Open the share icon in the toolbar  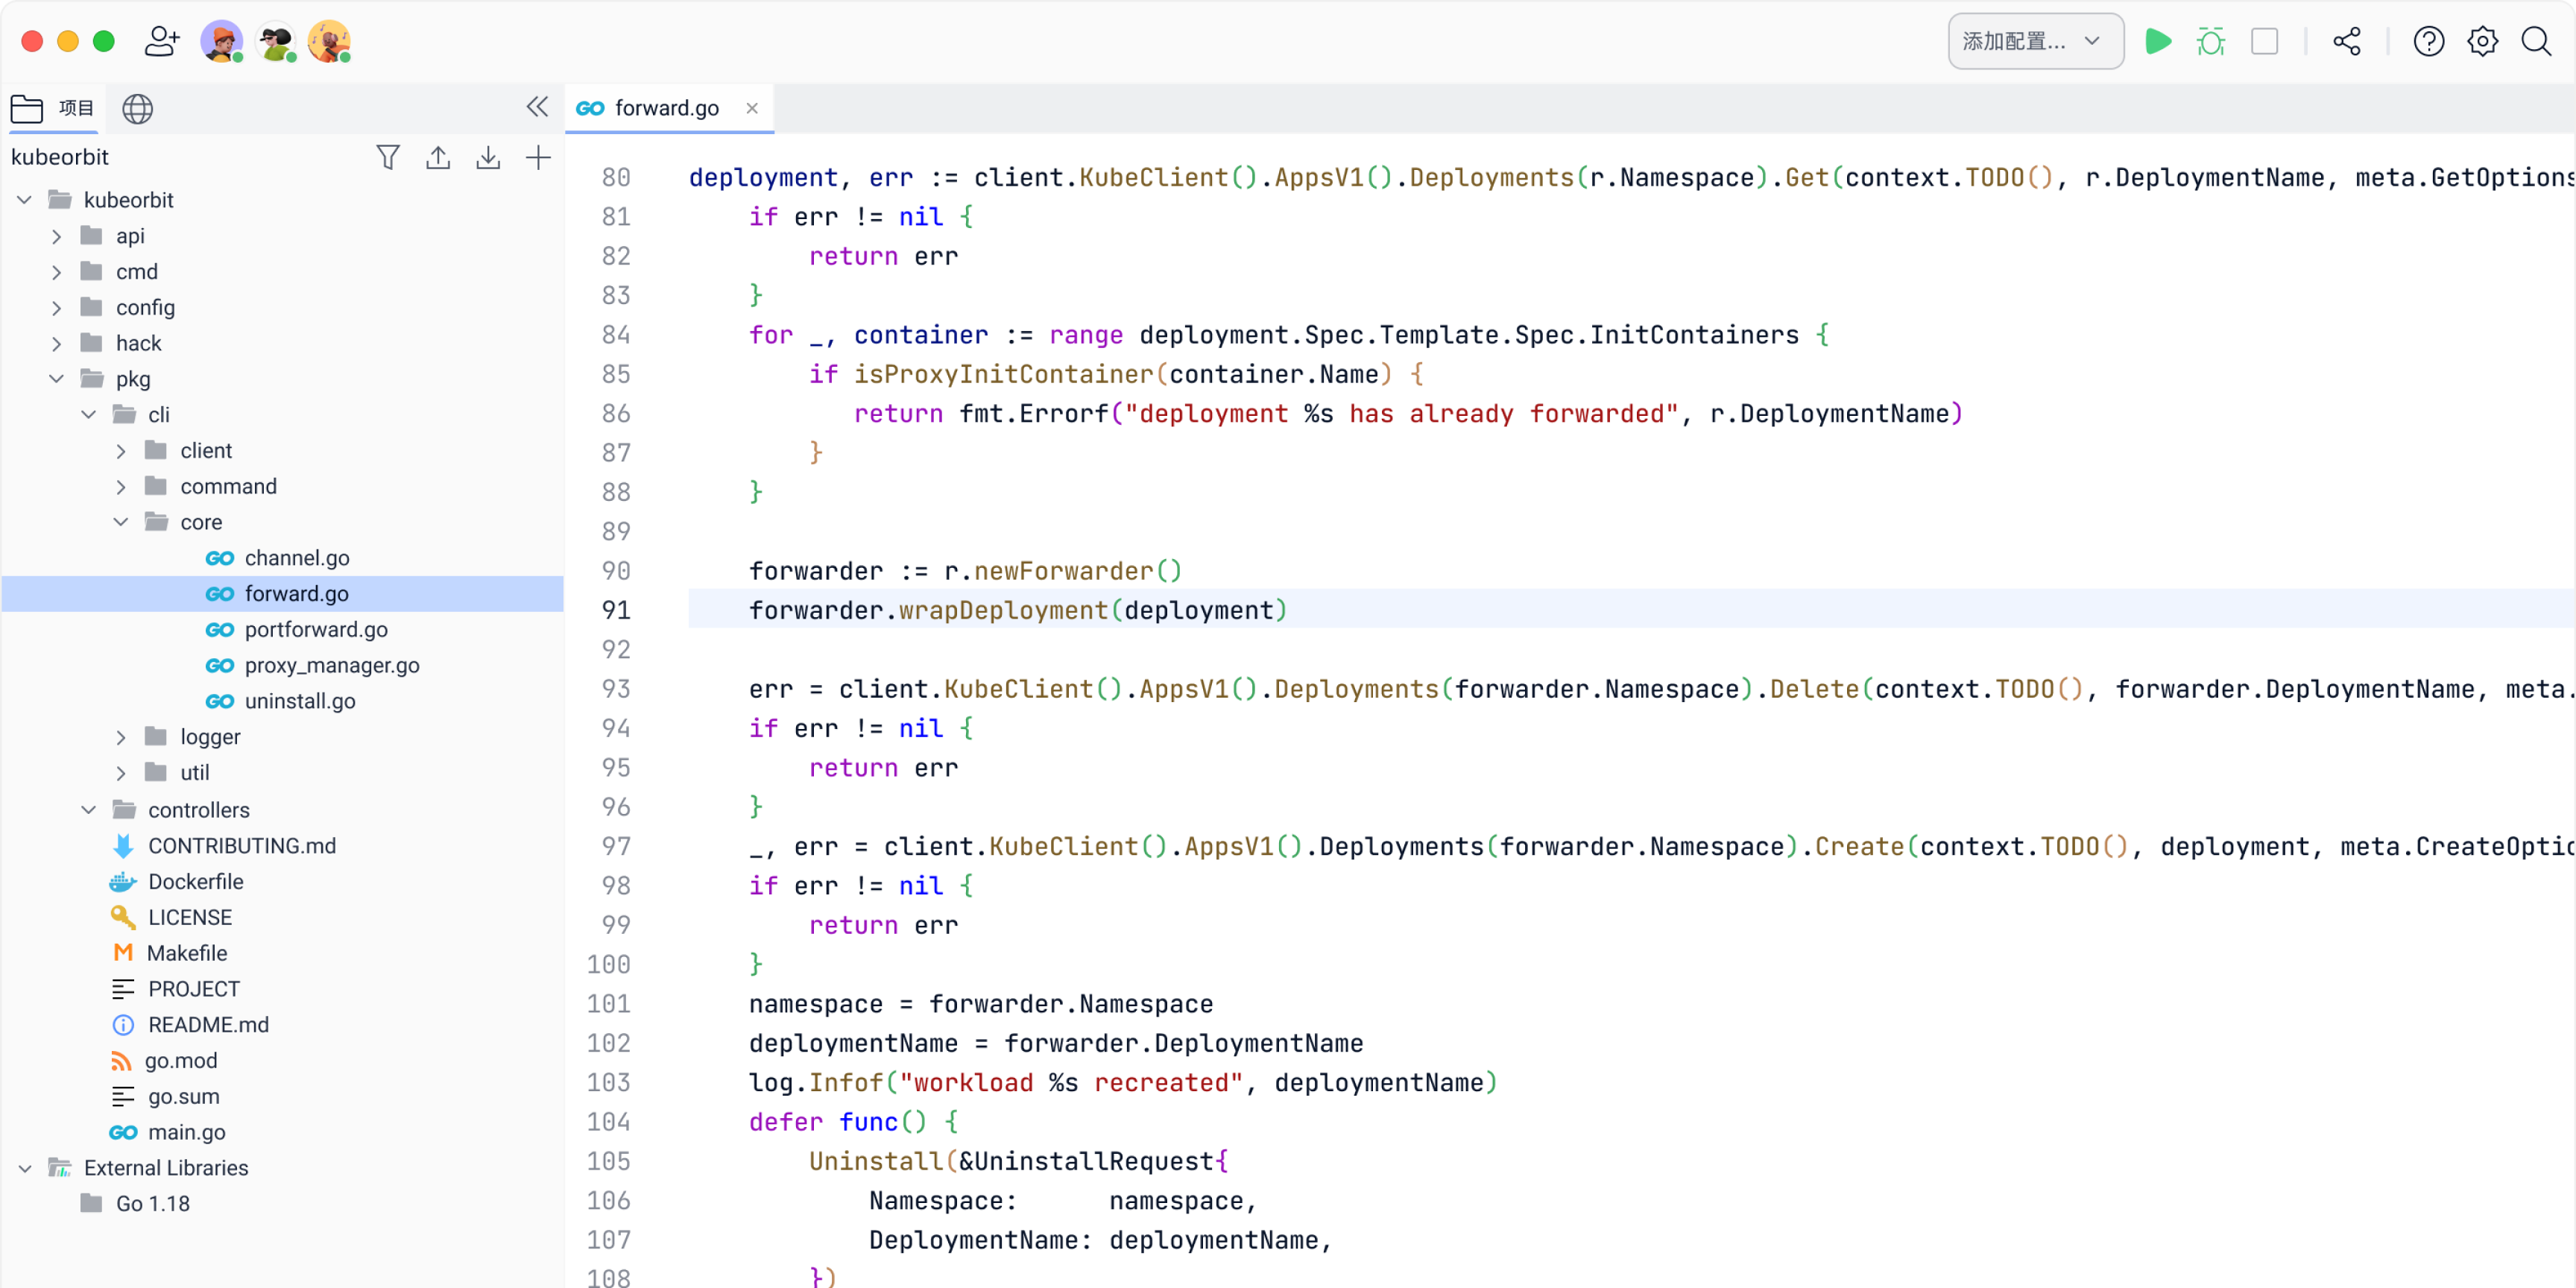point(2346,41)
